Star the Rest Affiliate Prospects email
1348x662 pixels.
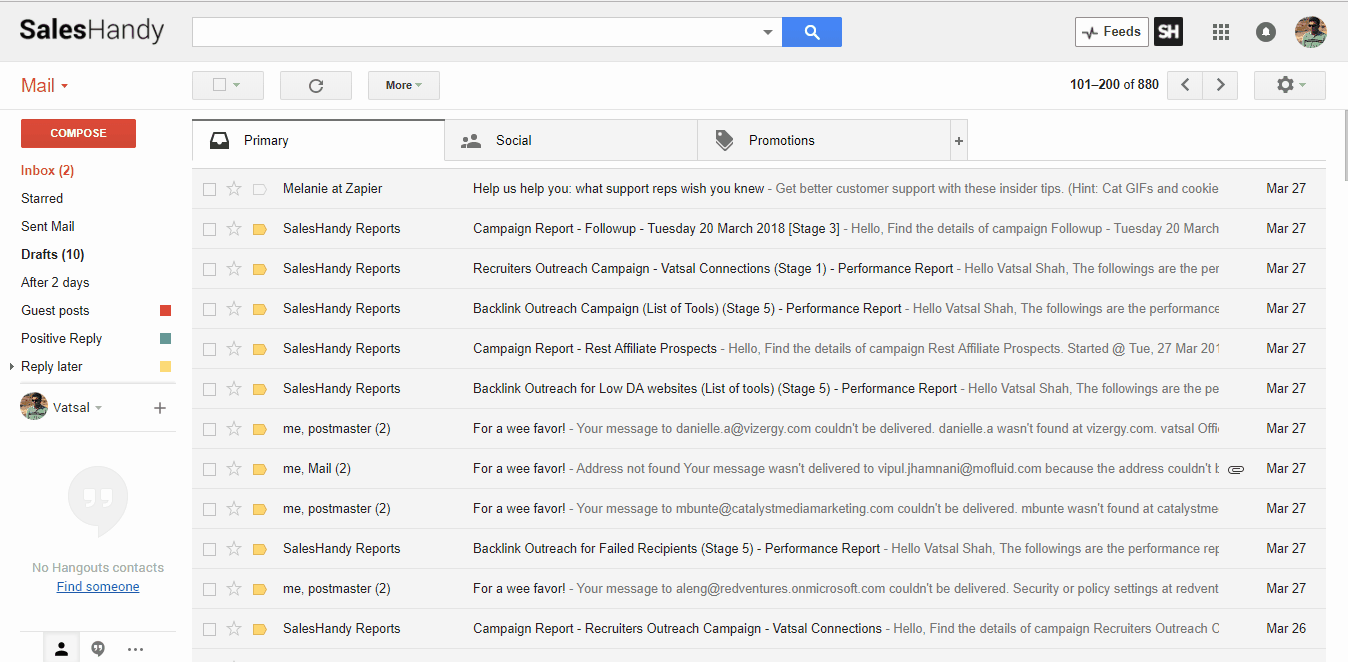click(234, 348)
